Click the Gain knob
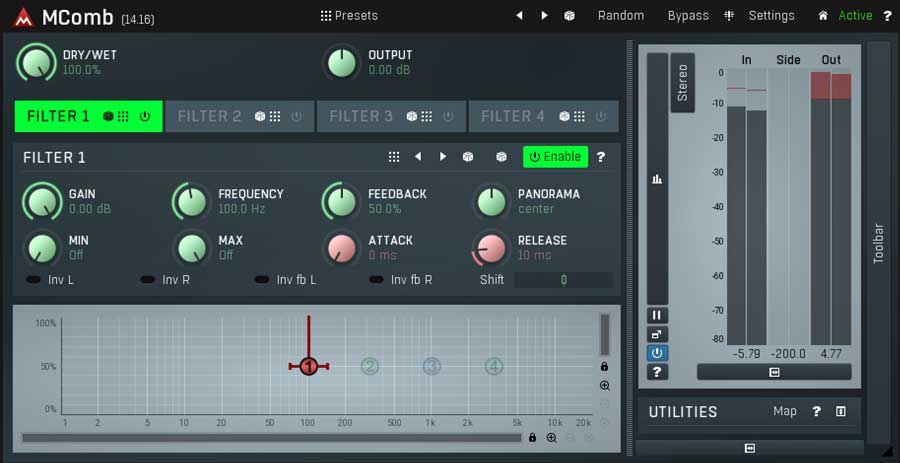This screenshot has height=463, width=900. (x=42, y=201)
